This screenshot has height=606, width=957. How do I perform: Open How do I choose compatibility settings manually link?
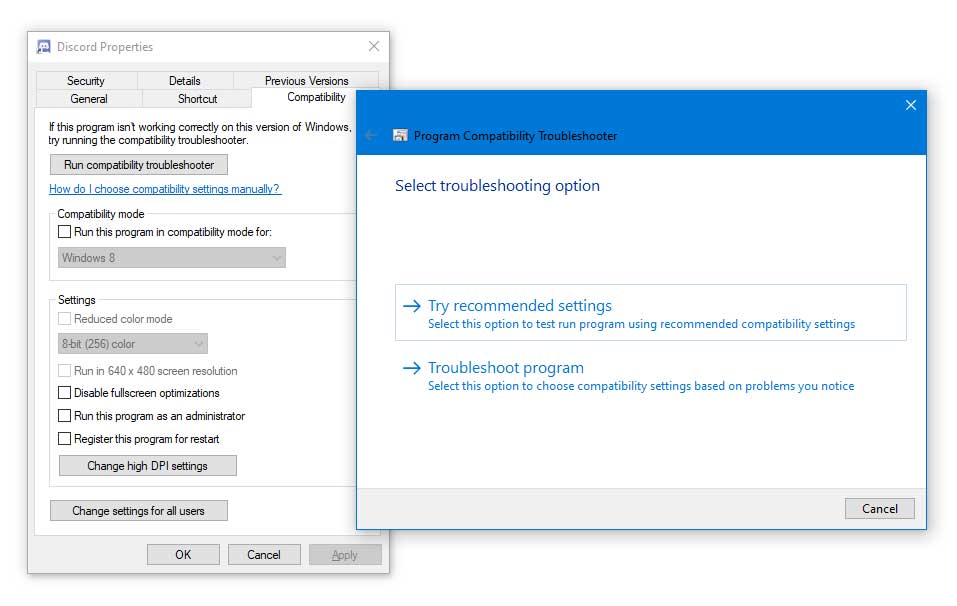pyautogui.click(x=164, y=189)
